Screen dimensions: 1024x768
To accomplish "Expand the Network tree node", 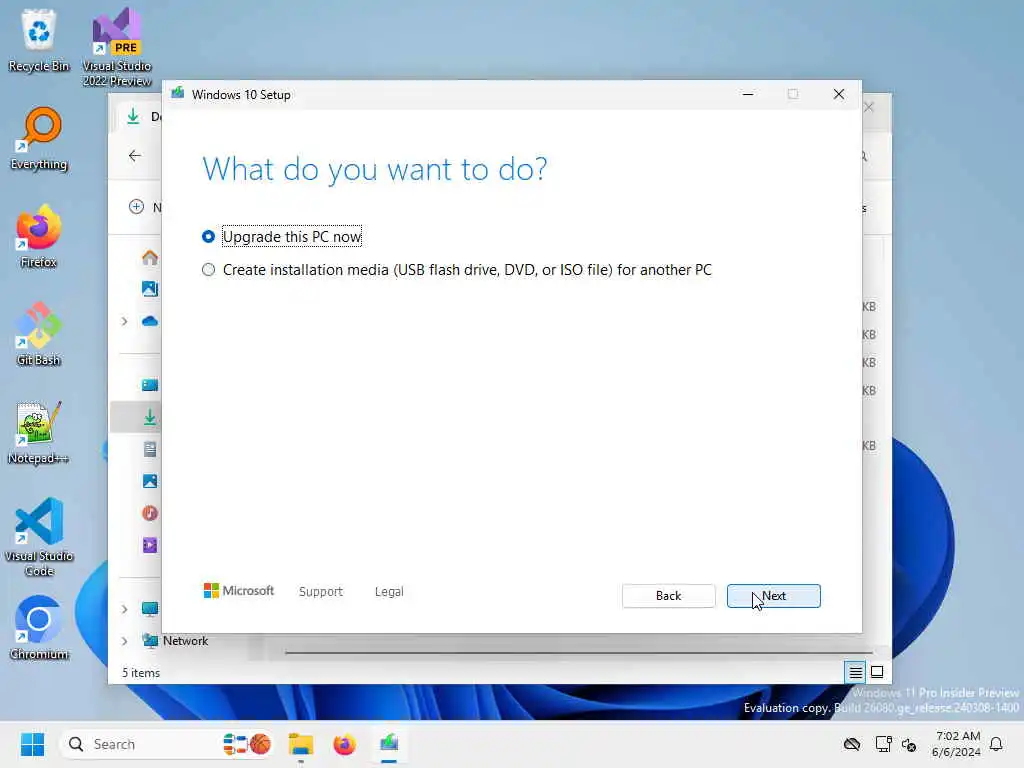I will click(124, 641).
